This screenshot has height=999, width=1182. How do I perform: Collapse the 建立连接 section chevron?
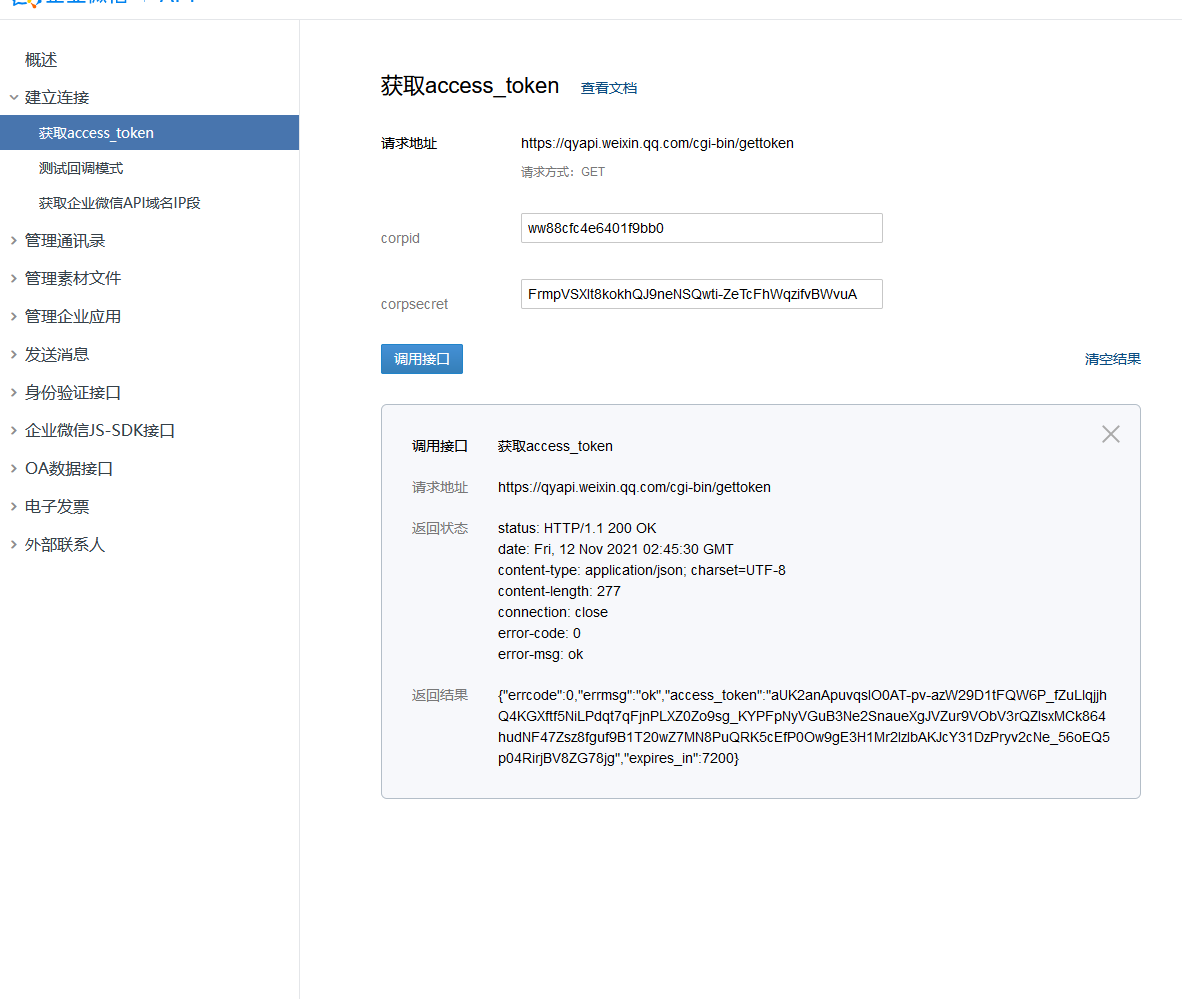click(13, 98)
